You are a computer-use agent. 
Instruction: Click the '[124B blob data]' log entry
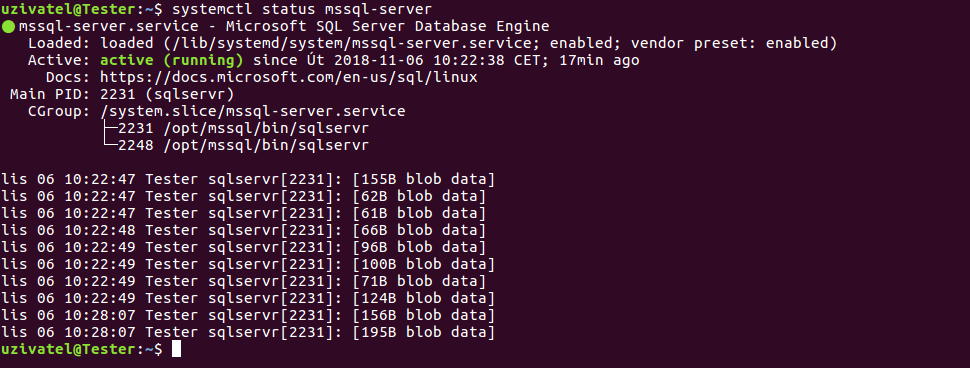click(424, 299)
